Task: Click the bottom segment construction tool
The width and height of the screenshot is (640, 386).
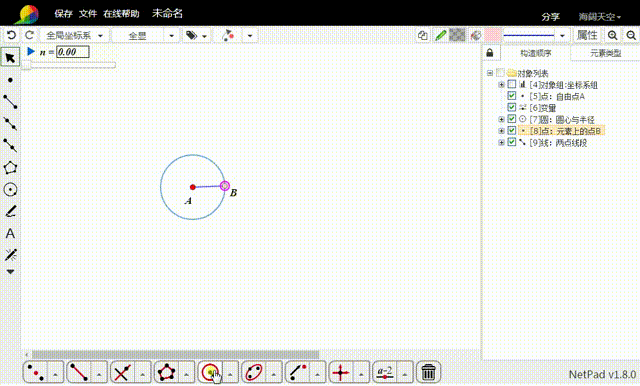Action: [79, 373]
